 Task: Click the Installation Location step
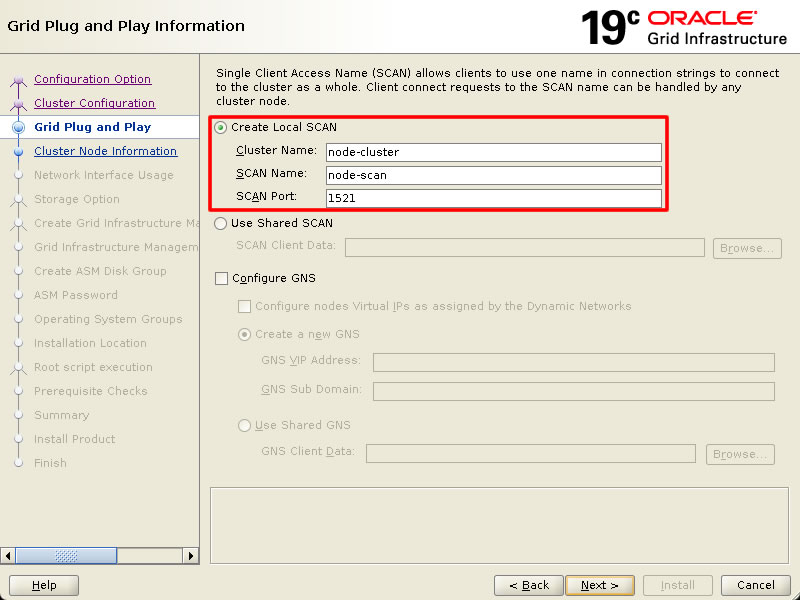point(90,343)
